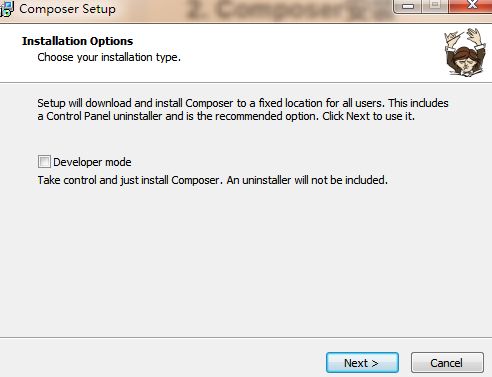This screenshot has height=377, width=492.
Task: Close the Composer Setup window
Action: [472, 5]
